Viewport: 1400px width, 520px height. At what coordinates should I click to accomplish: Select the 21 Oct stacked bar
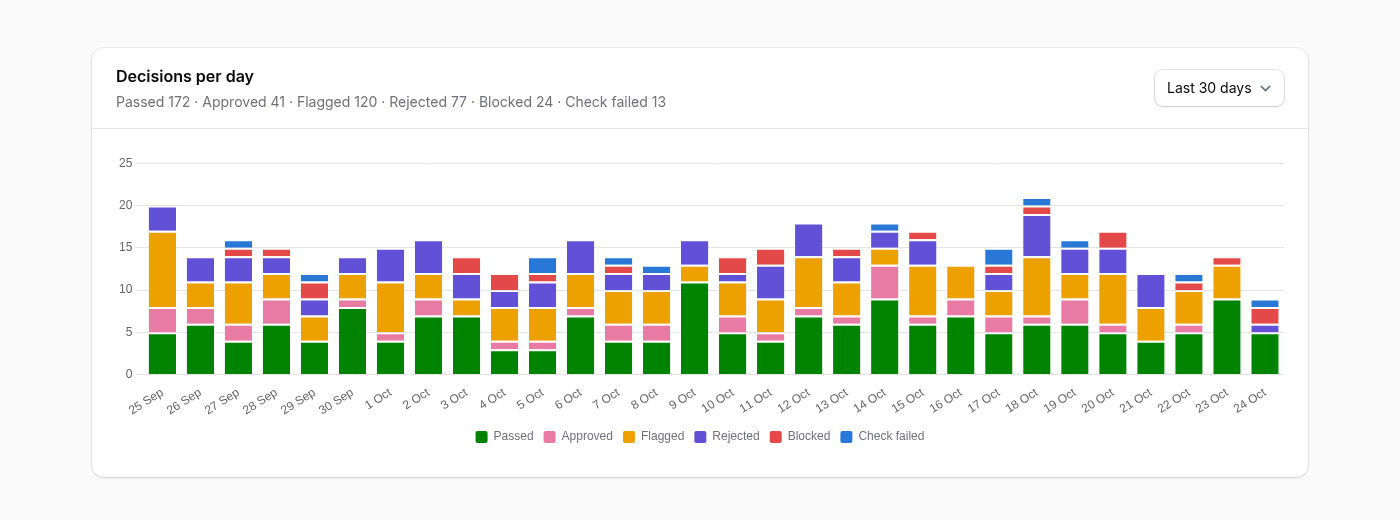1151,325
